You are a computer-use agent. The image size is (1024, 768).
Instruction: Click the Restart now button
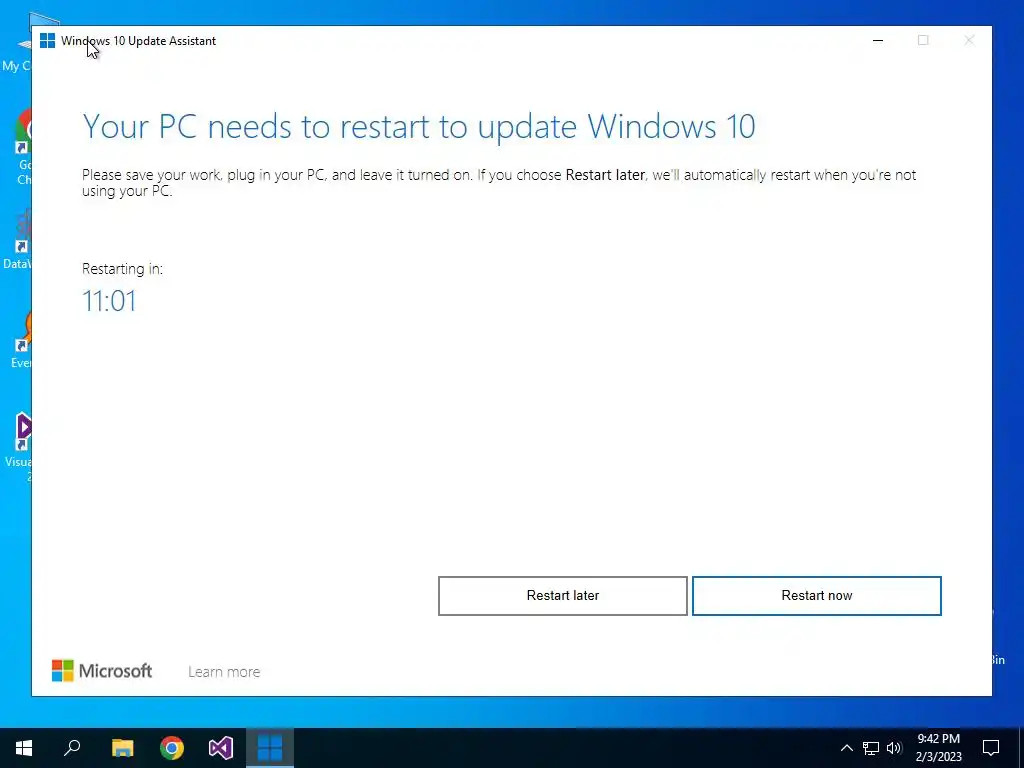coord(816,596)
